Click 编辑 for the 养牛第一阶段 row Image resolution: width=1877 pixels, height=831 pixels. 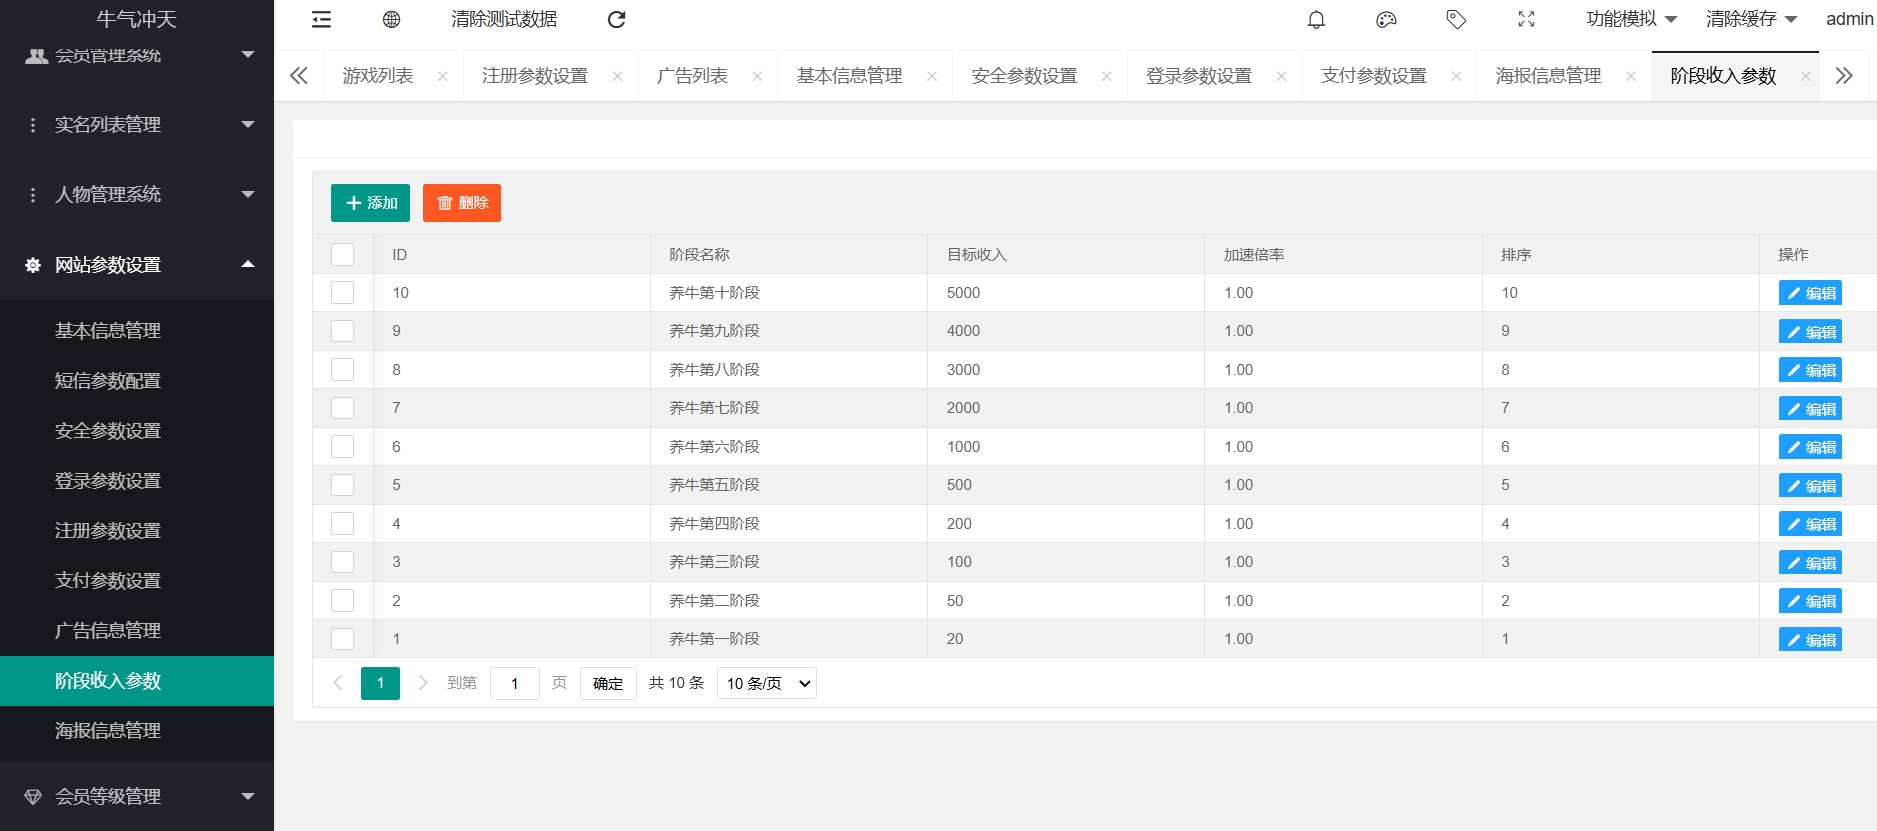pos(1810,640)
